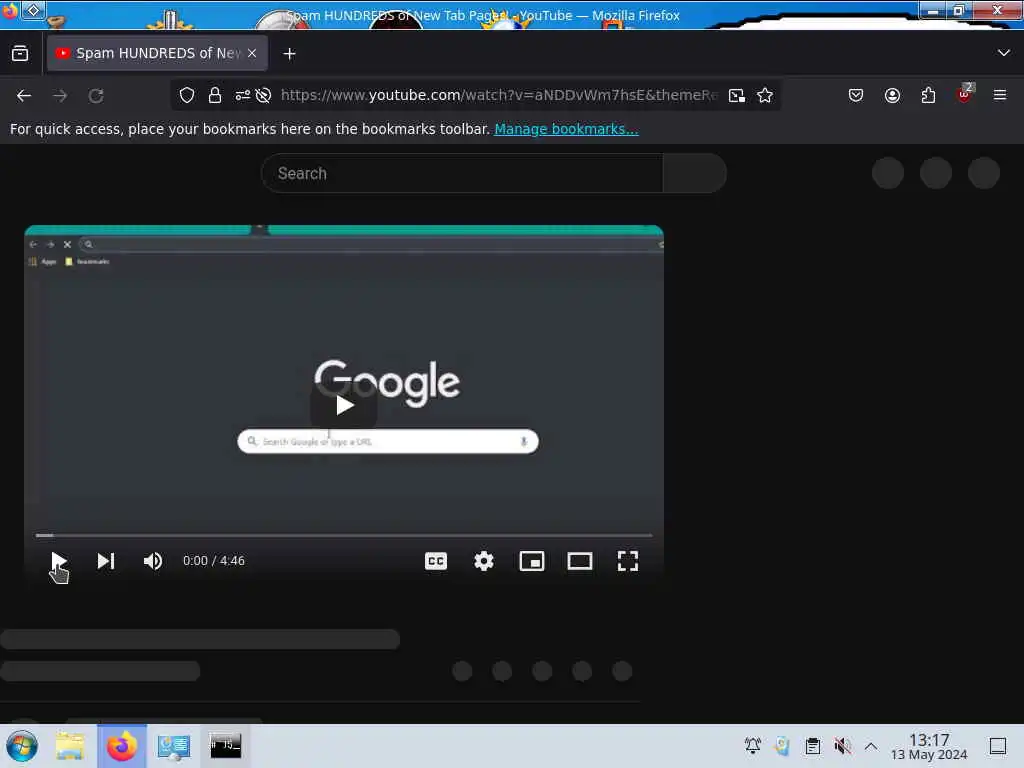This screenshot has height=768, width=1024.
Task: Click the forward navigation arrow
Action: tap(60, 96)
